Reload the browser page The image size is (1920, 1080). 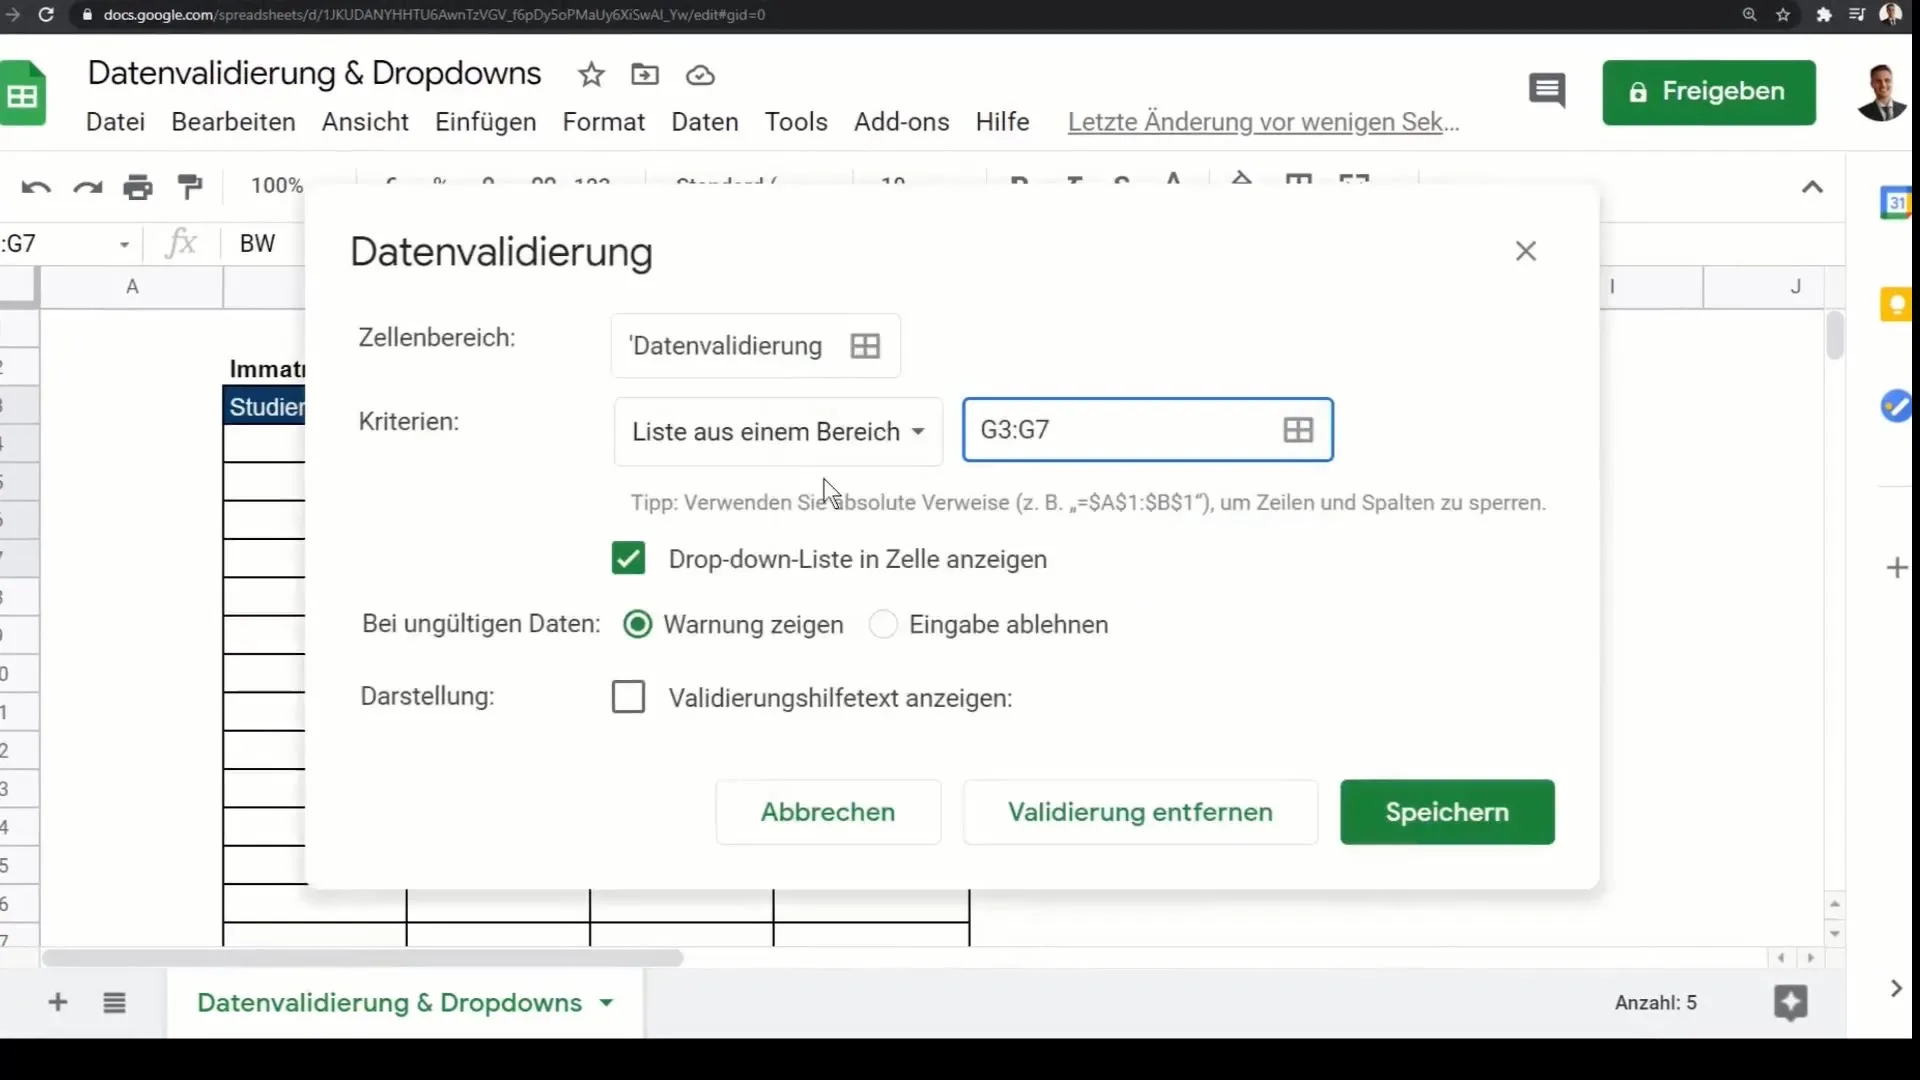(46, 15)
